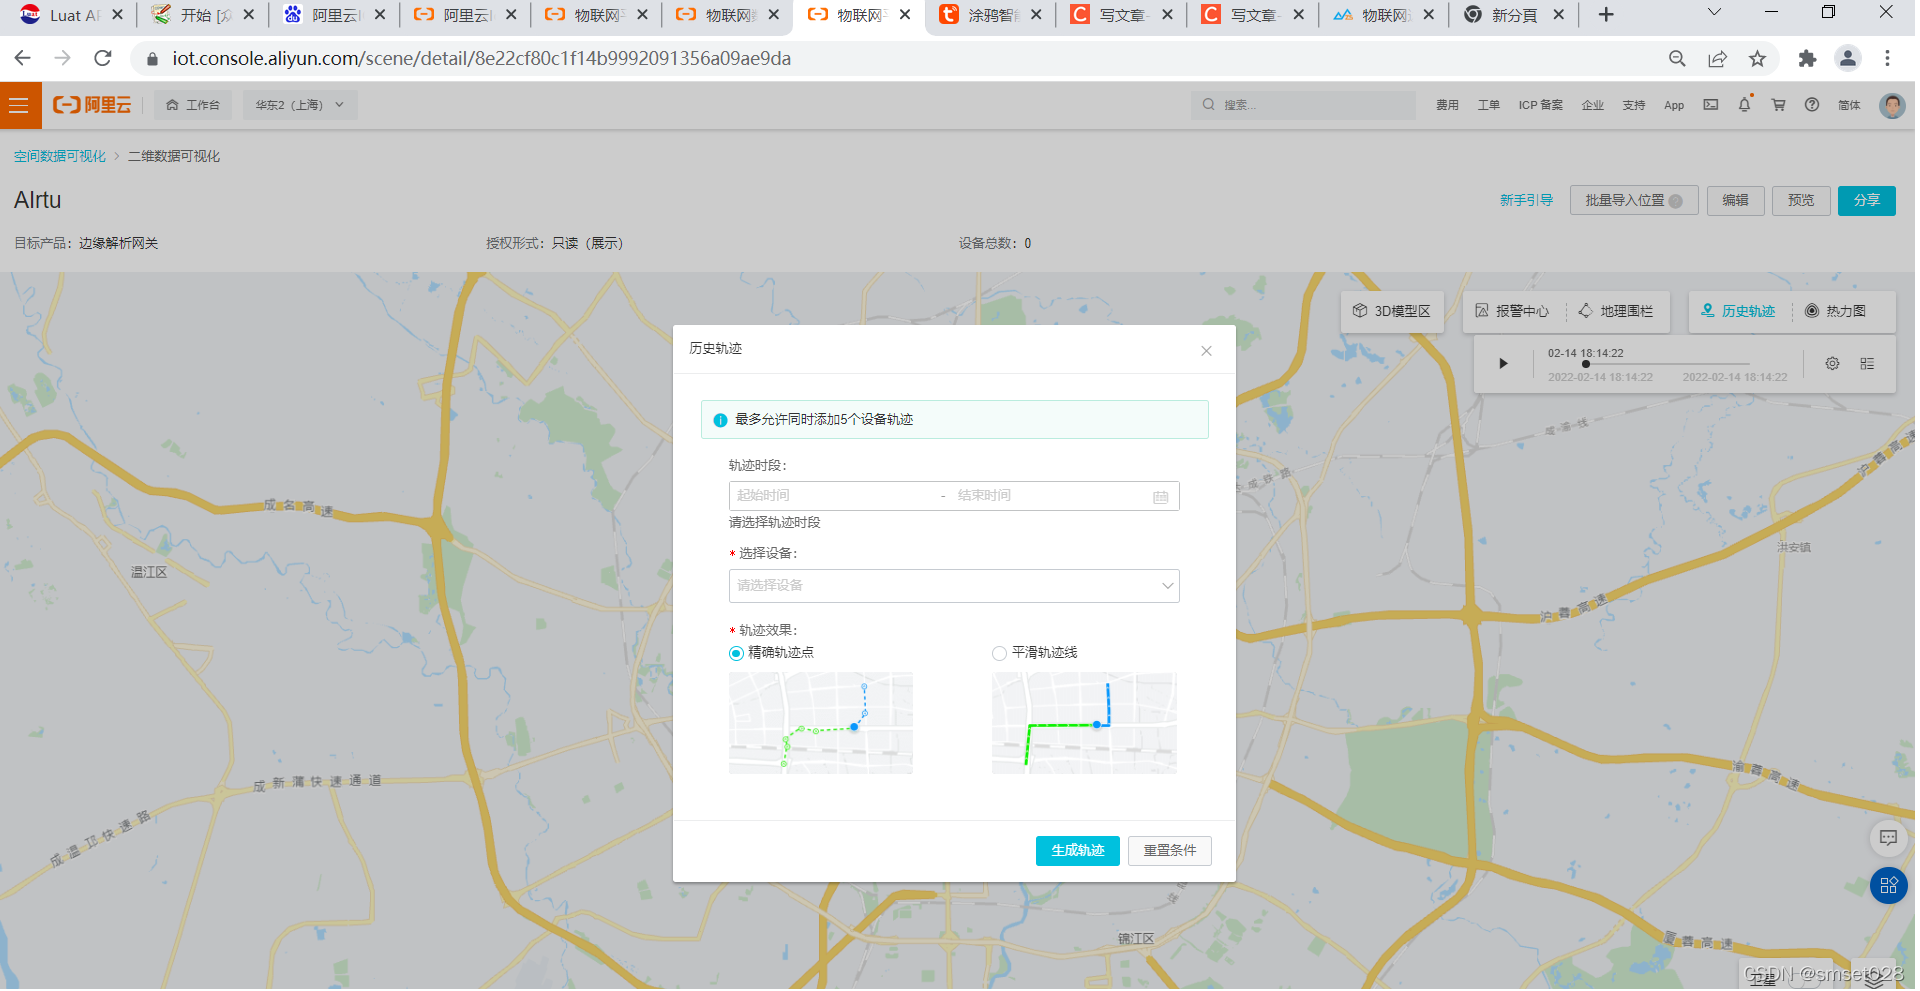
Task: Open the browser tab search chevron
Action: click(x=1714, y=13)
